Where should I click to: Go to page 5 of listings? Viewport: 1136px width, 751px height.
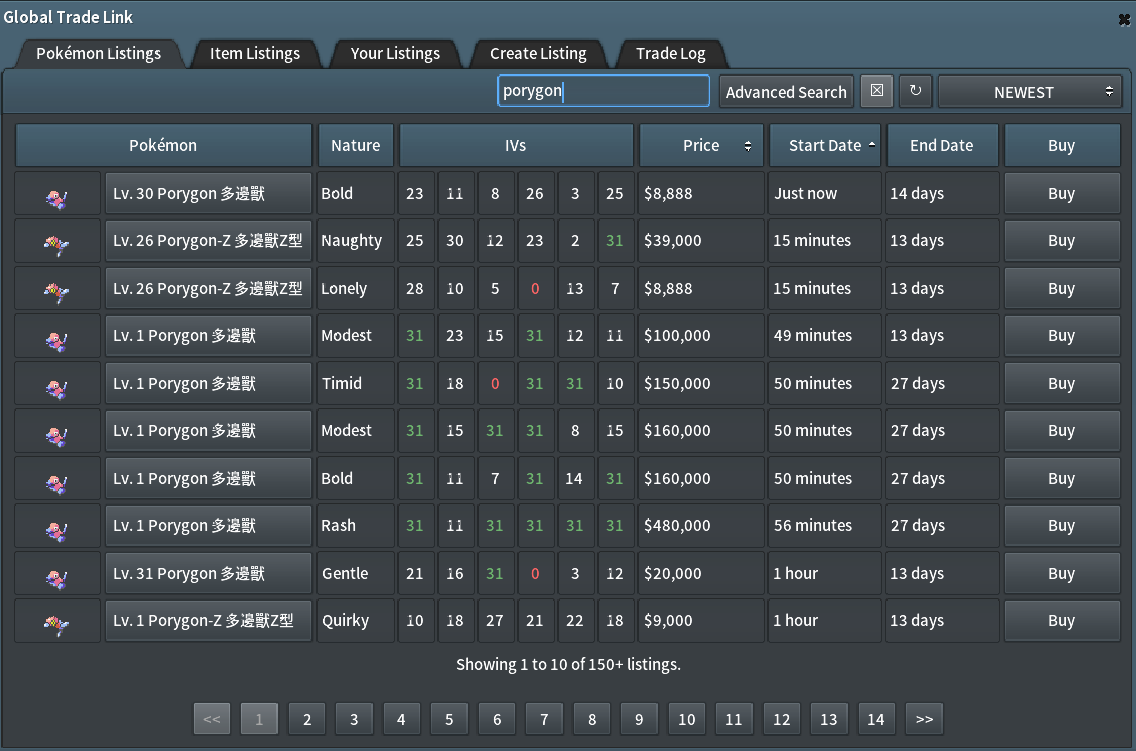click(449, 719)
